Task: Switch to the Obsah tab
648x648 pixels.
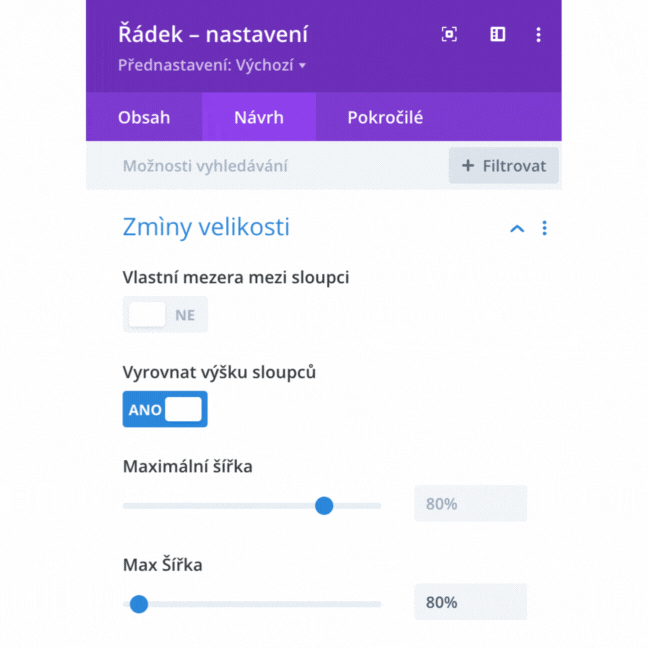Action: tap(144, 117)
